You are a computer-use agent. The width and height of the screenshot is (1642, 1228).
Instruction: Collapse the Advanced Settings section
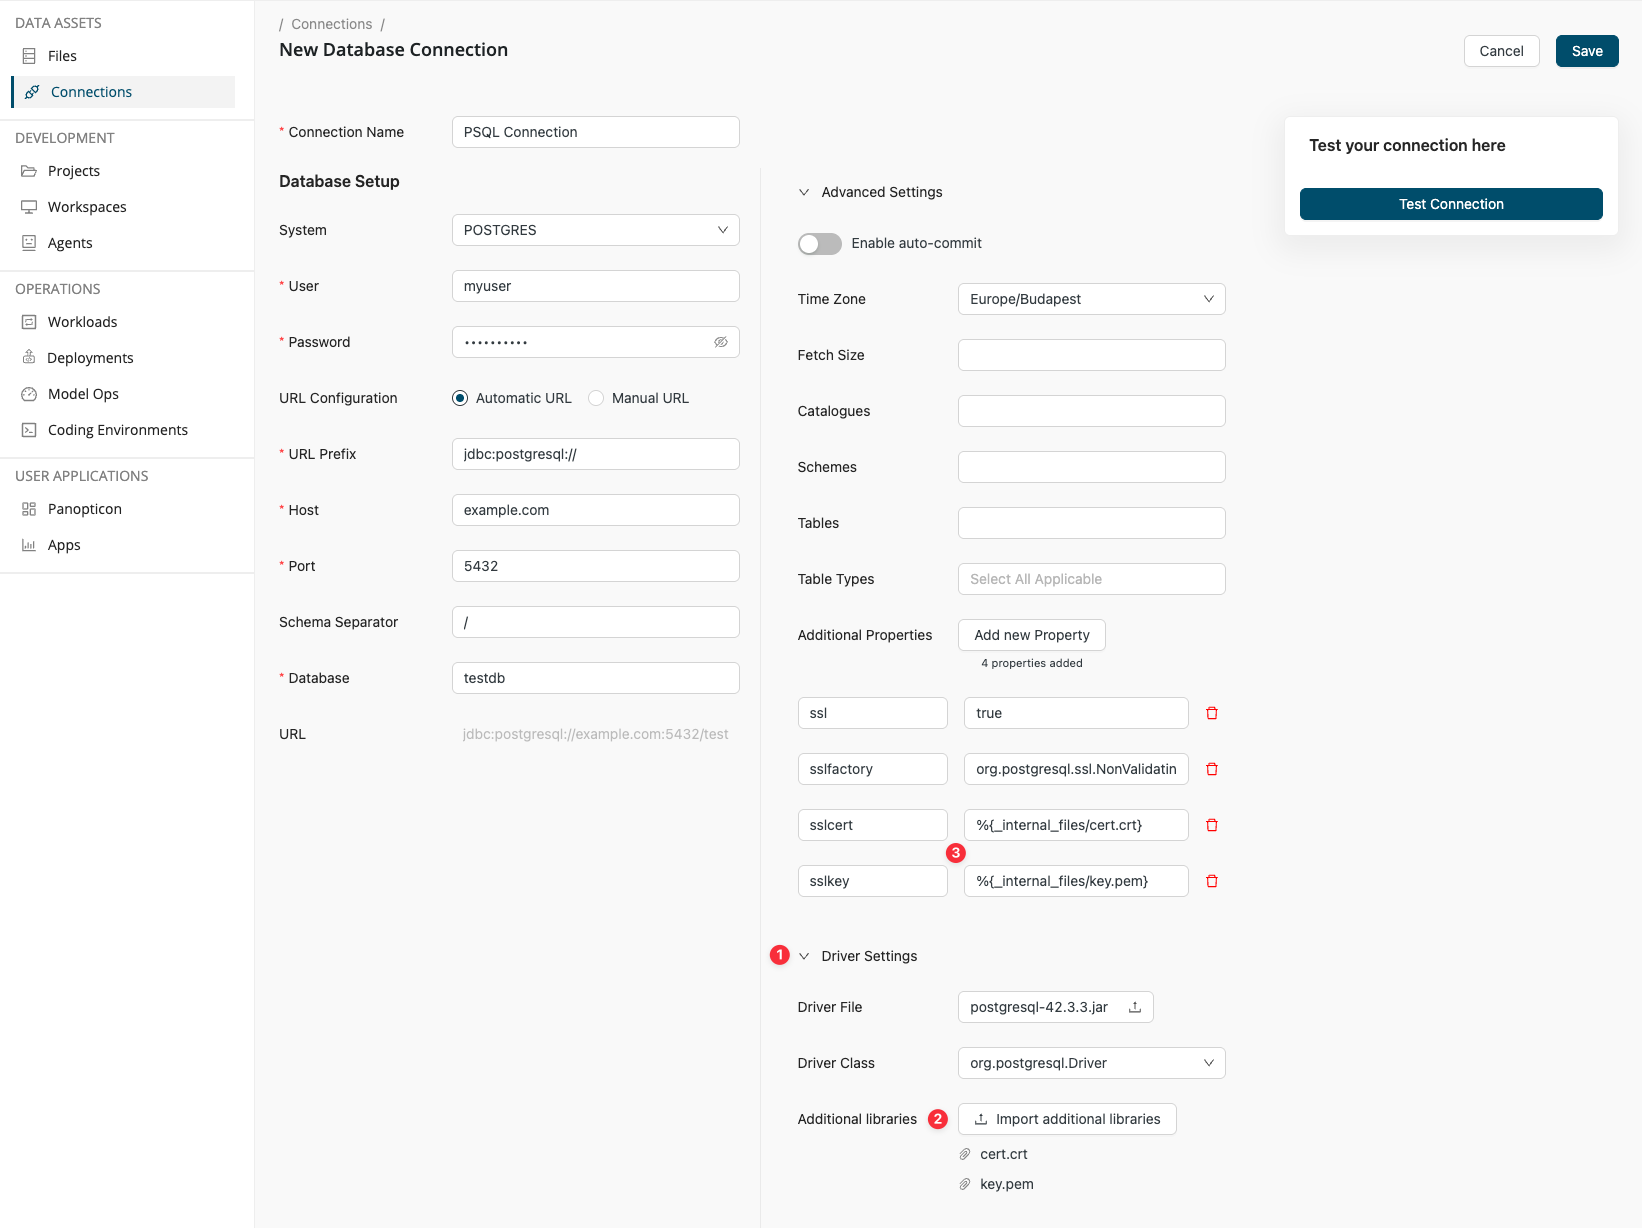click(x=804, y=192)
